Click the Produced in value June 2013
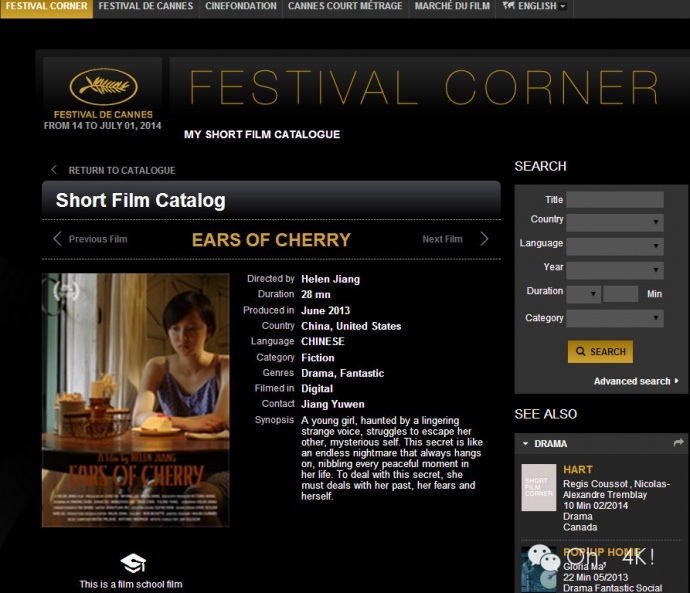This screenshot has width=690, height=593. [325, 311]
